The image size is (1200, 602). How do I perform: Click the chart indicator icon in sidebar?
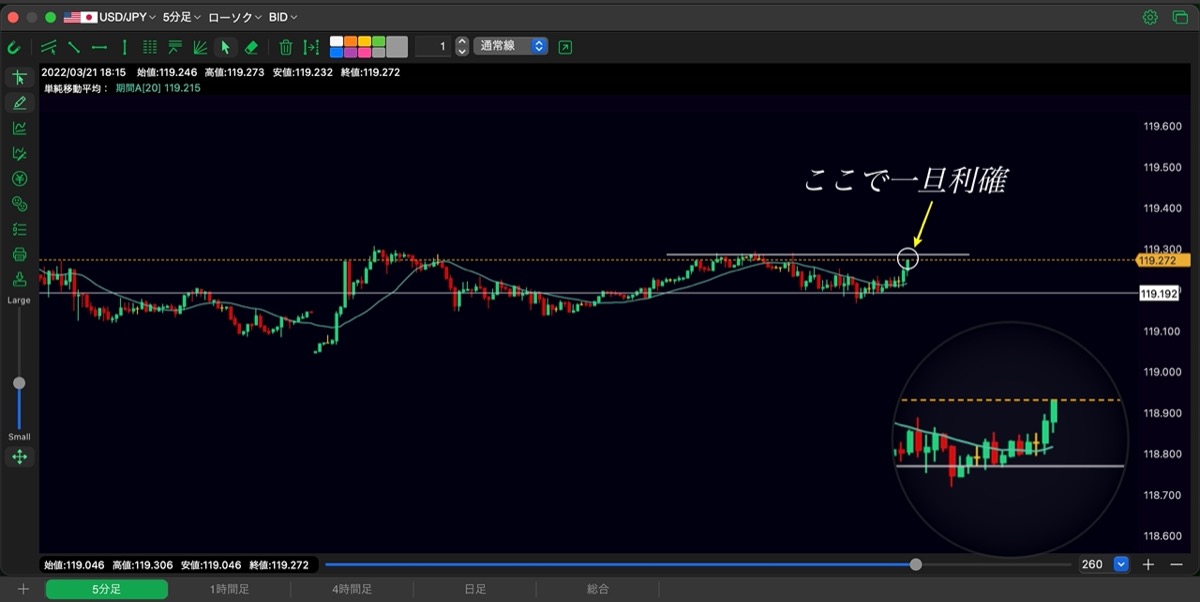point(19,128)
